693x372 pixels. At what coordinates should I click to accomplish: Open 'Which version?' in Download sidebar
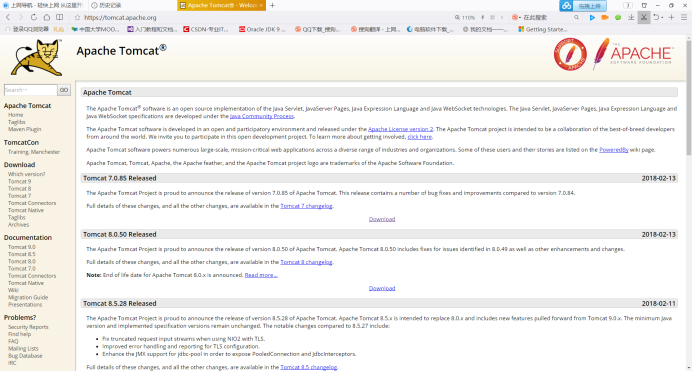[27, 174]
